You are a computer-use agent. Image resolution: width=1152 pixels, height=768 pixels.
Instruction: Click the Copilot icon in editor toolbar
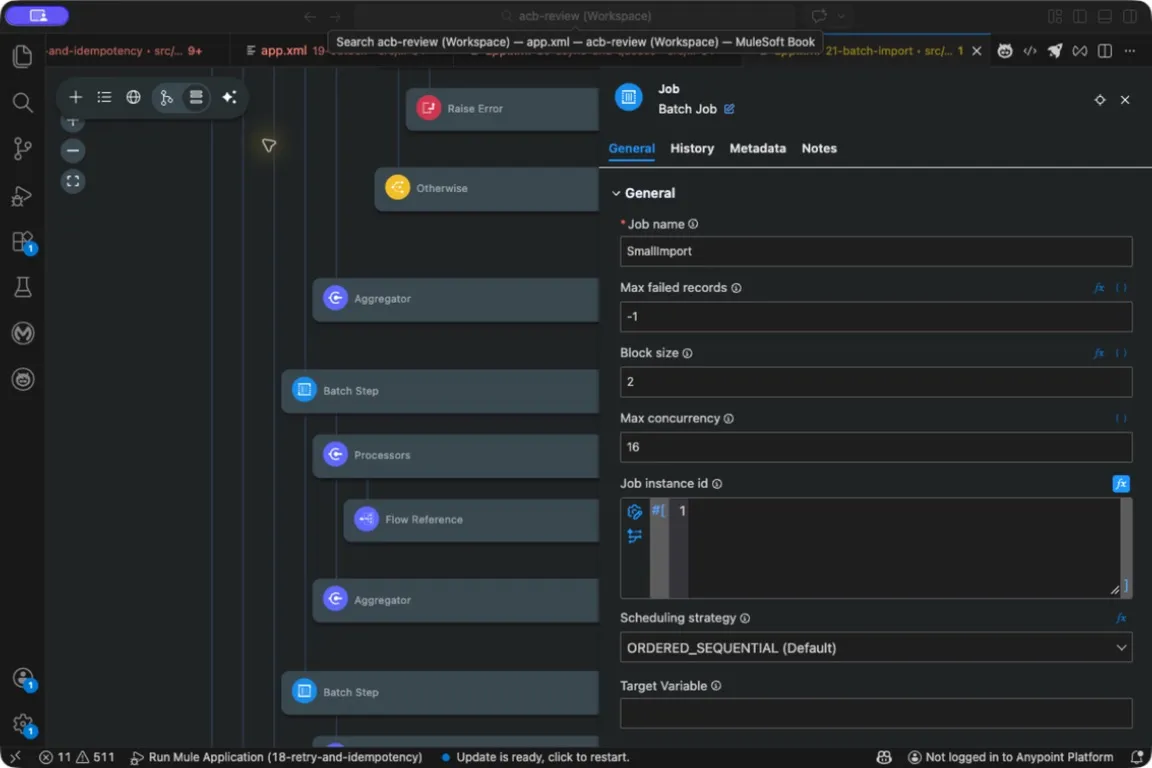pos(1005,51)
